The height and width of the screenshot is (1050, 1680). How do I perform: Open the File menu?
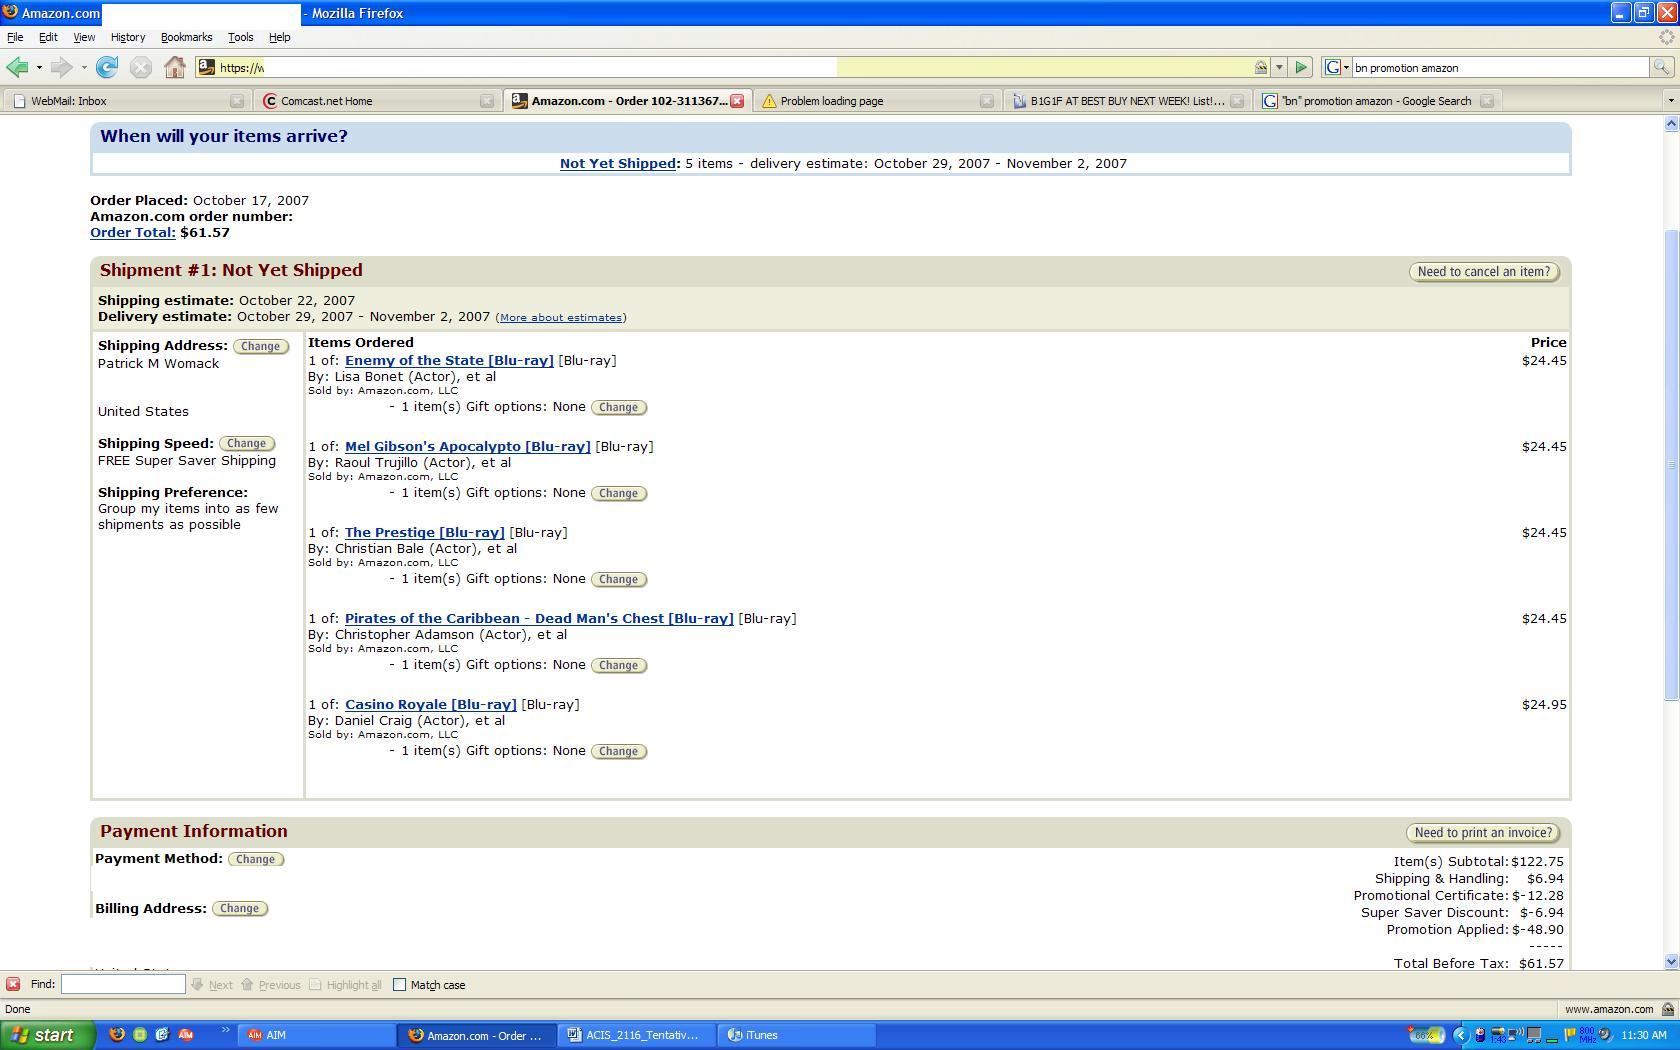15,37
